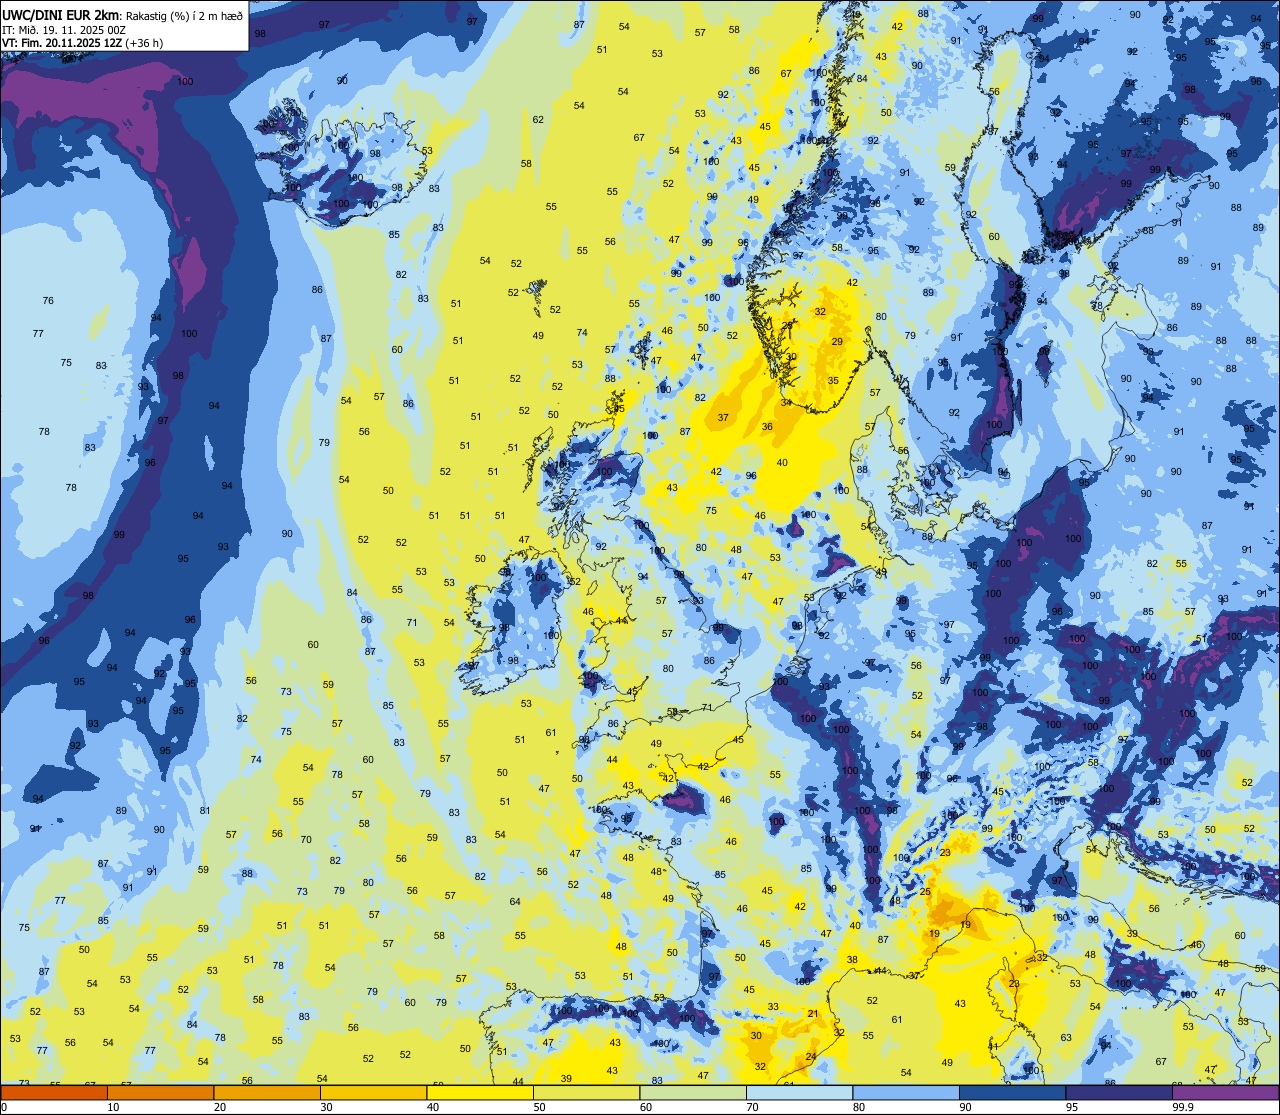Click the value 21 over northeastern Spain
This screenshot has height=1115, width=1280.
tap(813, 1014)
